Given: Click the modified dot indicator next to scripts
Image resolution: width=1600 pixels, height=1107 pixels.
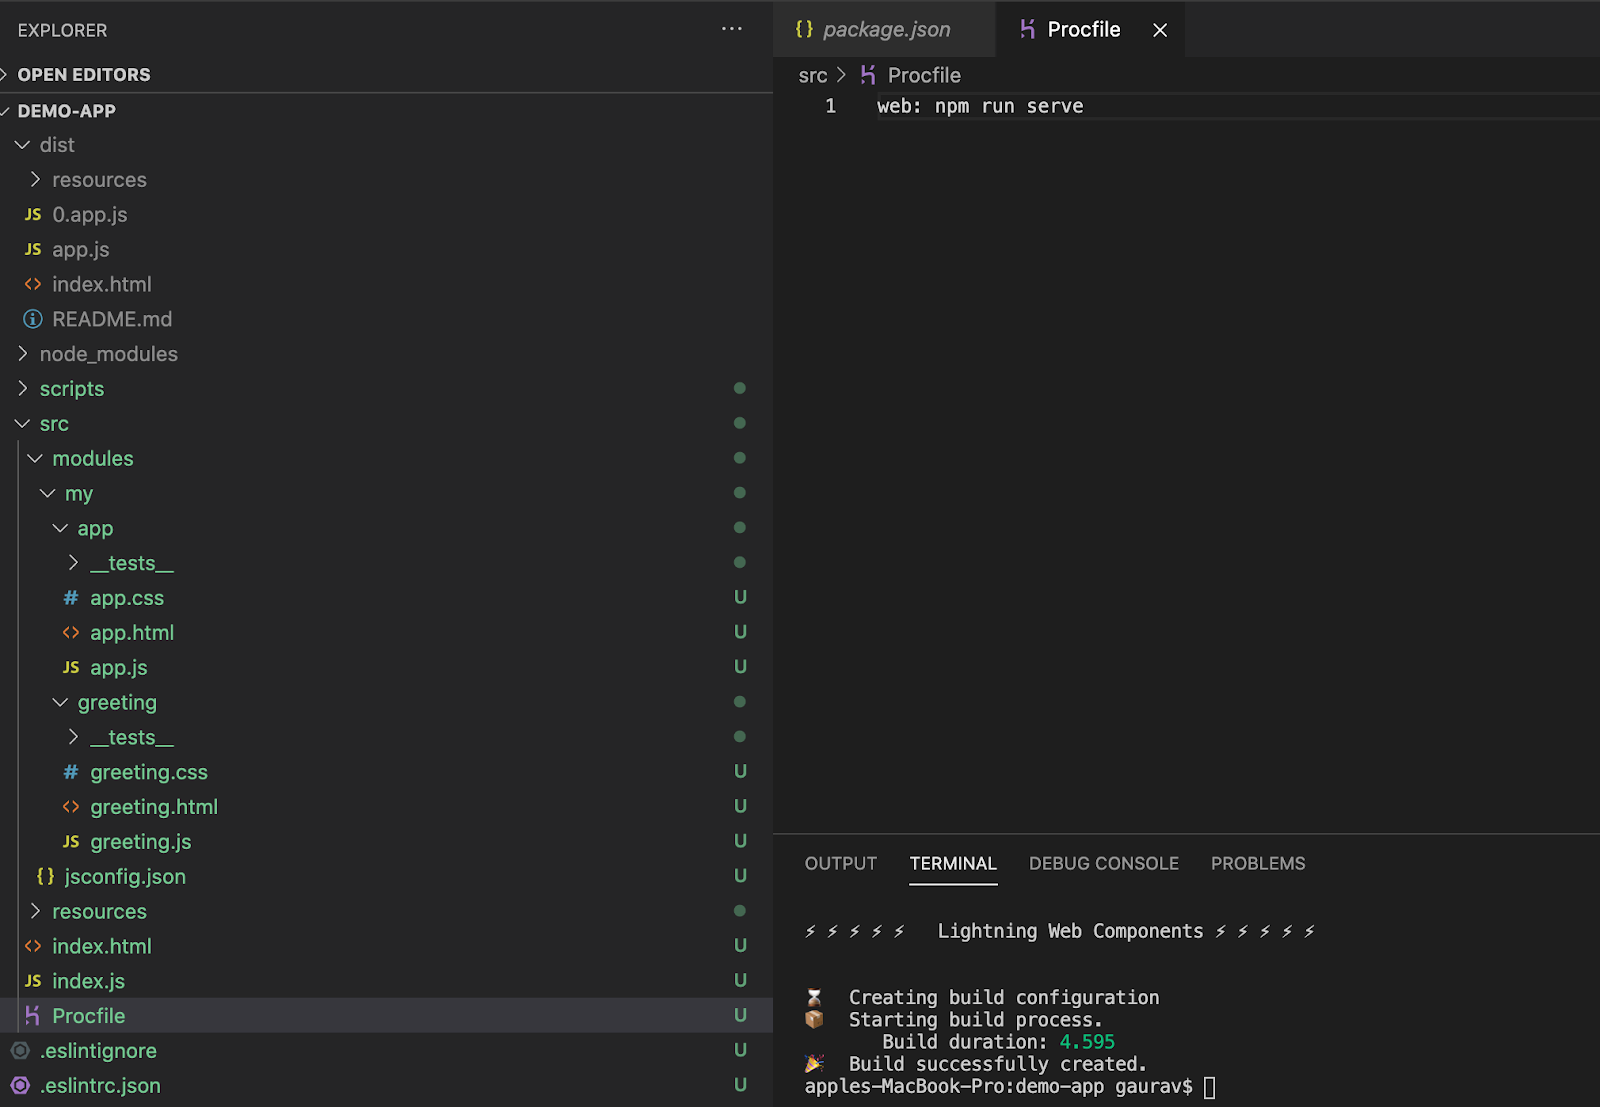Looking at the screenshot, I should pyautogui.click(x=740, y=388).
